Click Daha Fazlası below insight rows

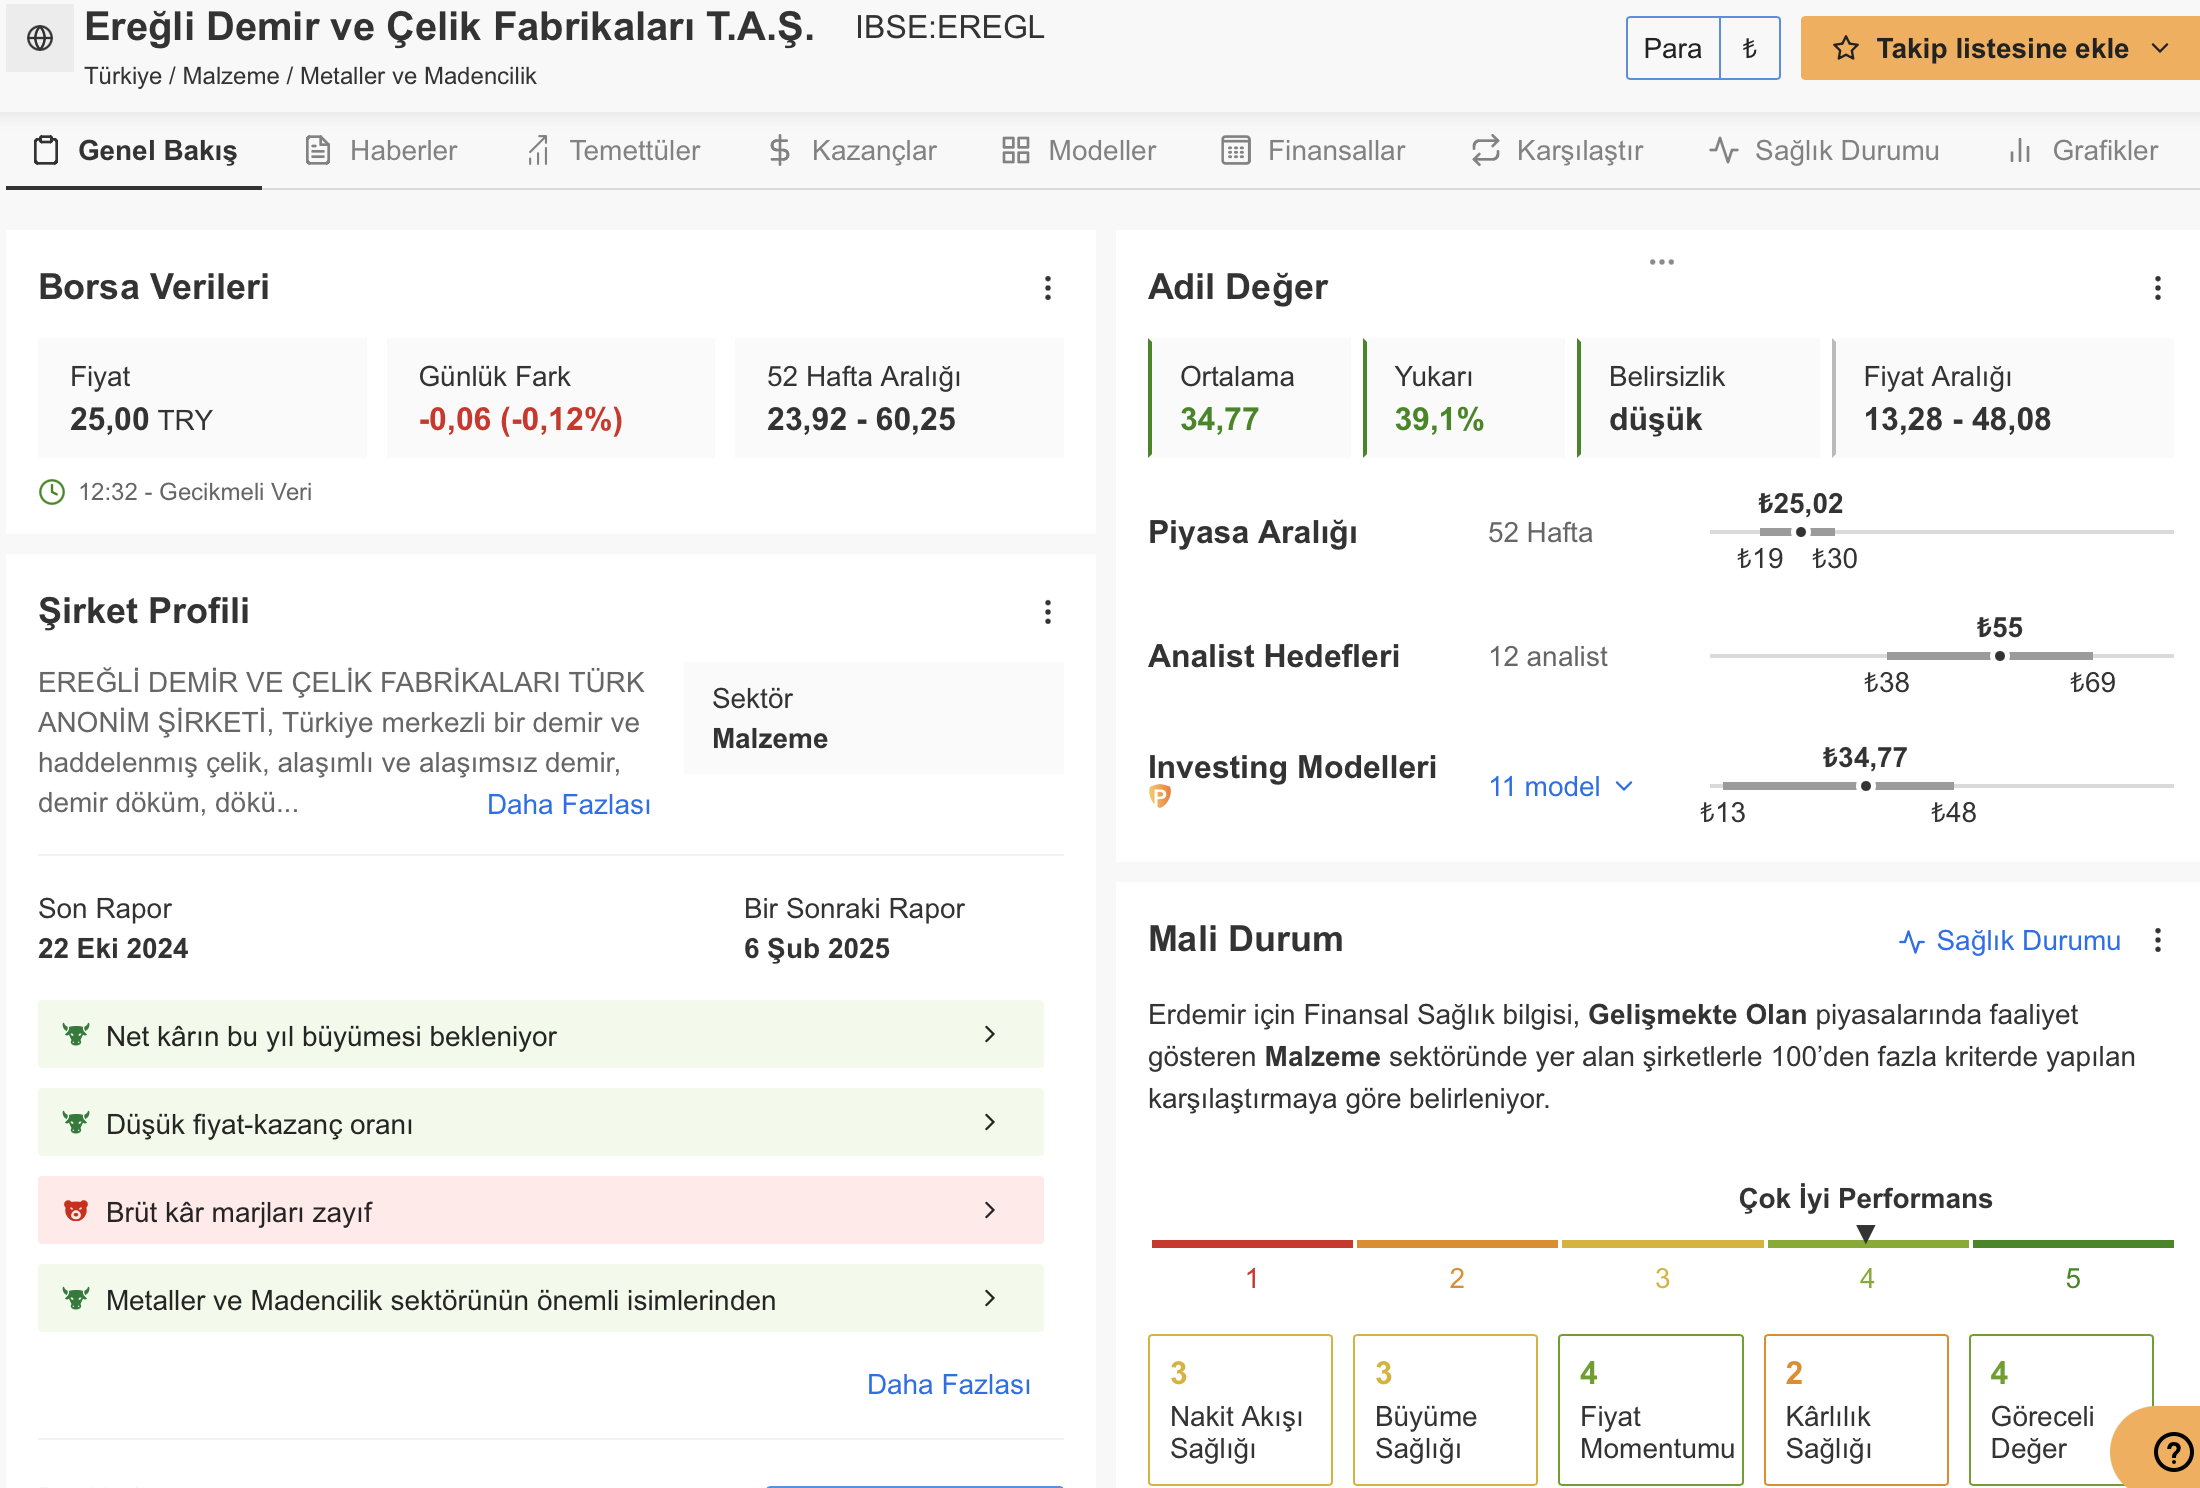point(949,1384)
